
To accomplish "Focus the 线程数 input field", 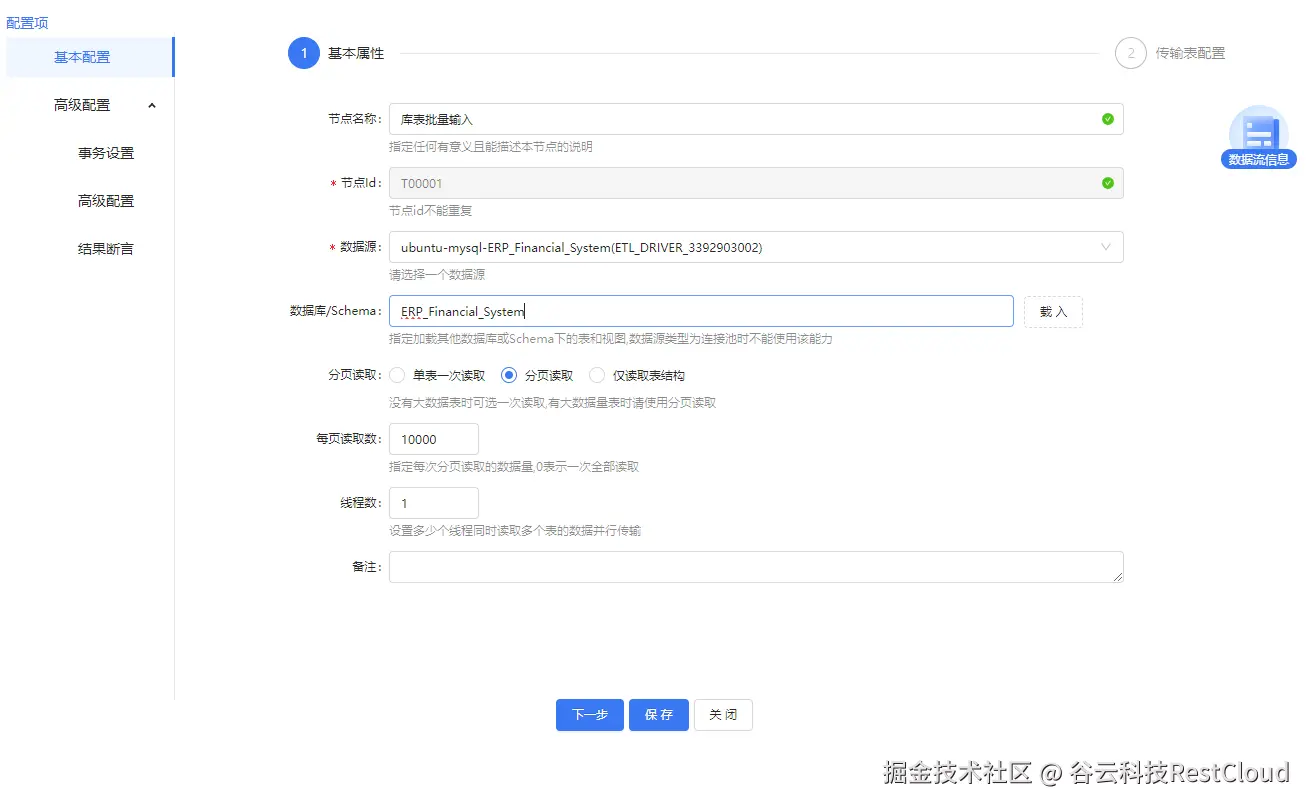I will (434, 503).
